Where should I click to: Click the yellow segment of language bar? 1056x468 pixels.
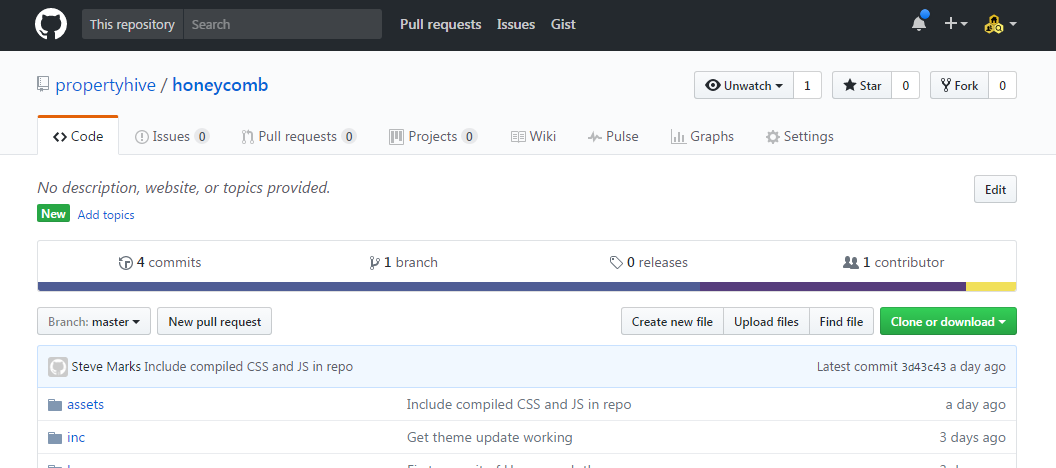point(991,287)
